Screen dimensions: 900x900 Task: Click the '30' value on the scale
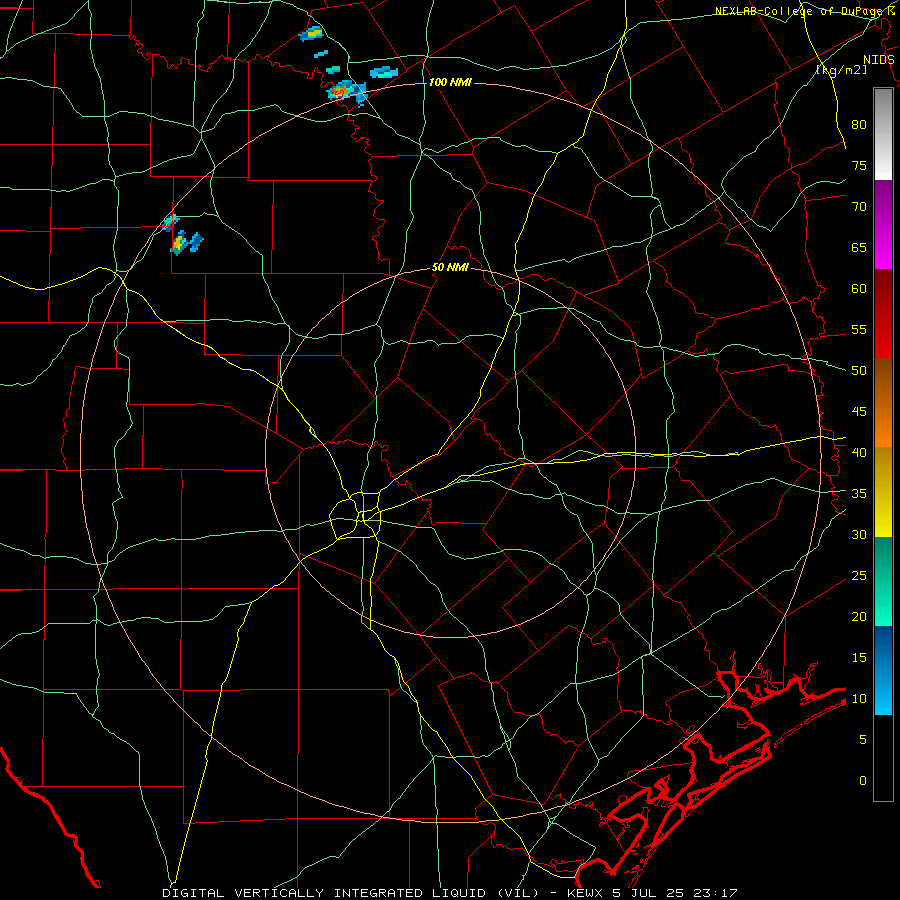click(x=859, y=535)
